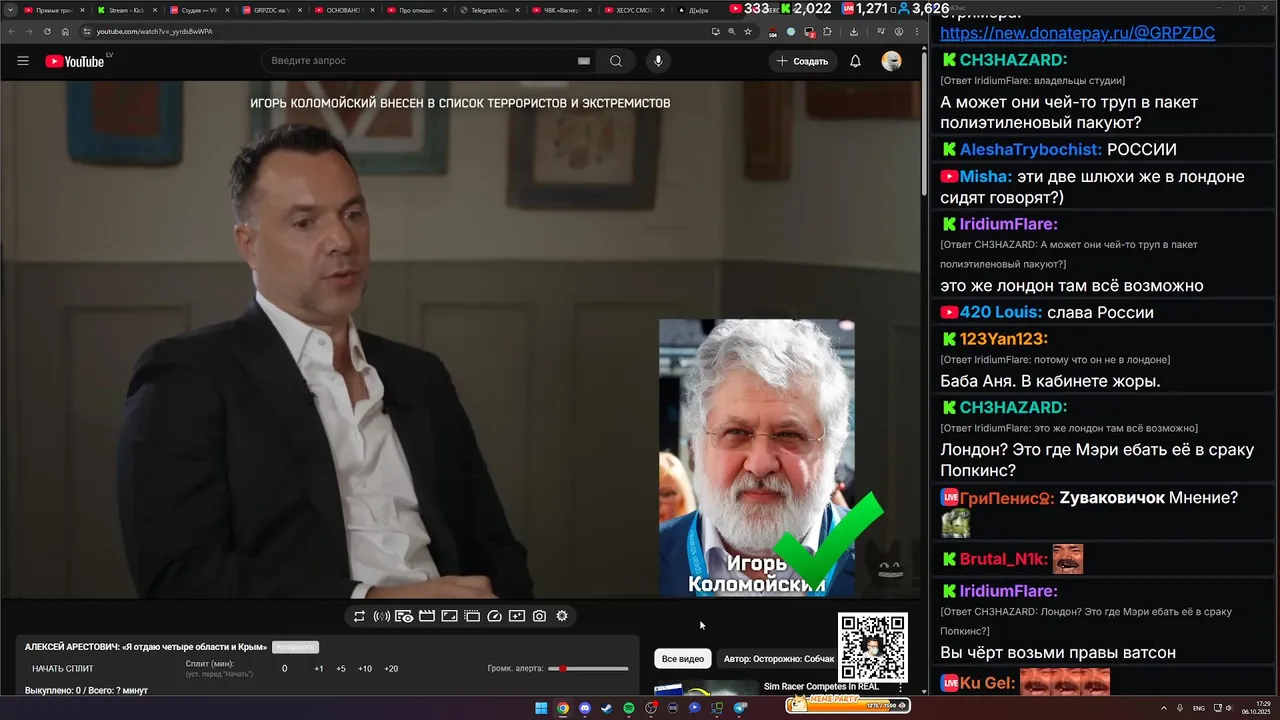Viewport: 1280px width, 720px height.
Task: Open the donatepay.ru link in chat
Action: (x=1077, y=33)
